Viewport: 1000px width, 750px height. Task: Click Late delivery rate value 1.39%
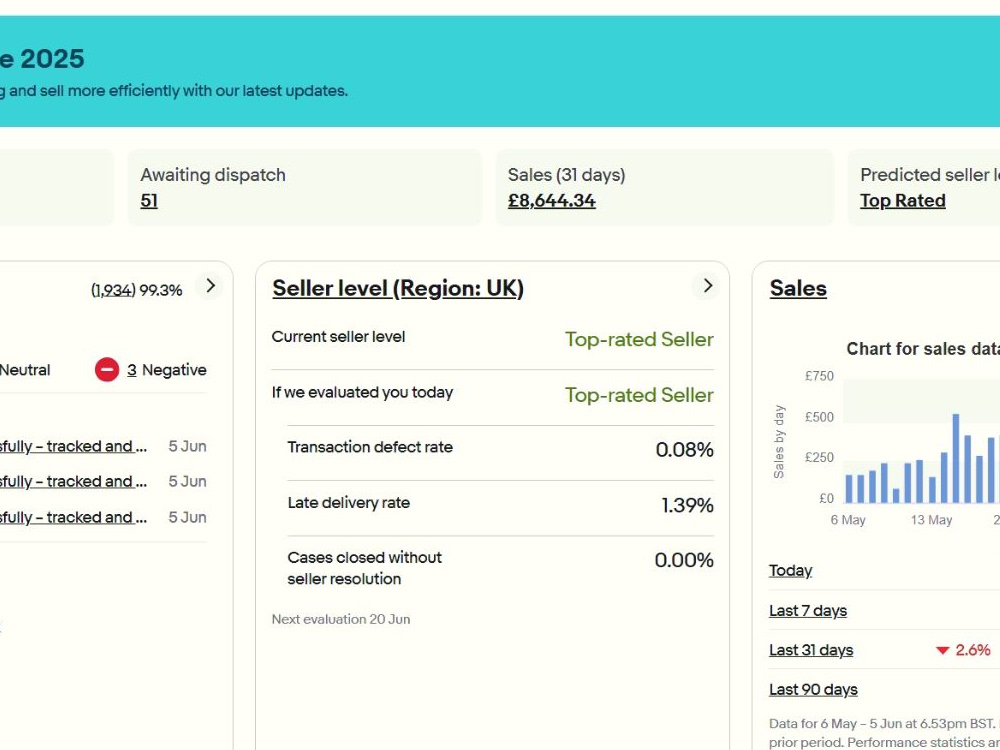(688, 506)
